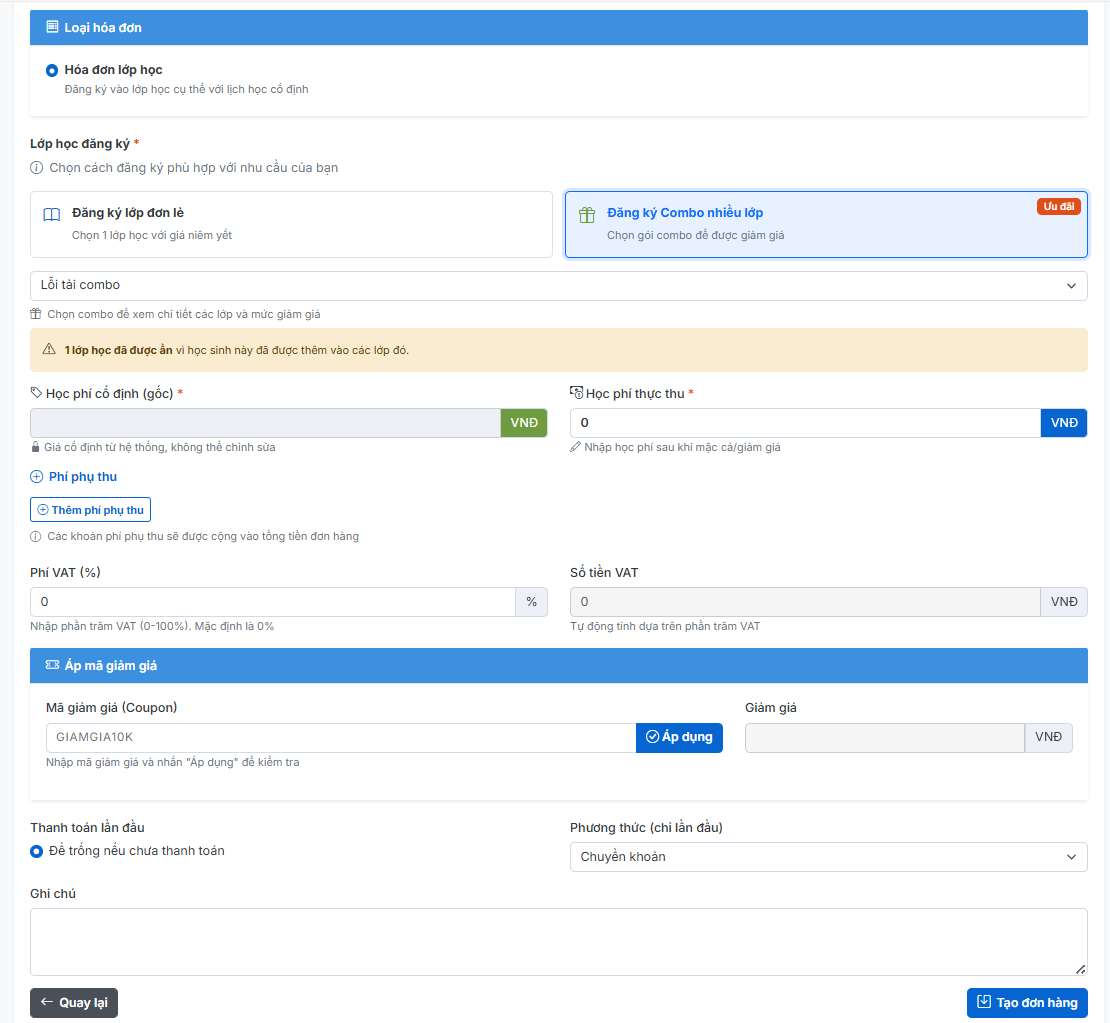This screenshot has height=1023, width=1110.
Task: Click the plus icon beside Phí phụ thu
Action: pos(37,477)
